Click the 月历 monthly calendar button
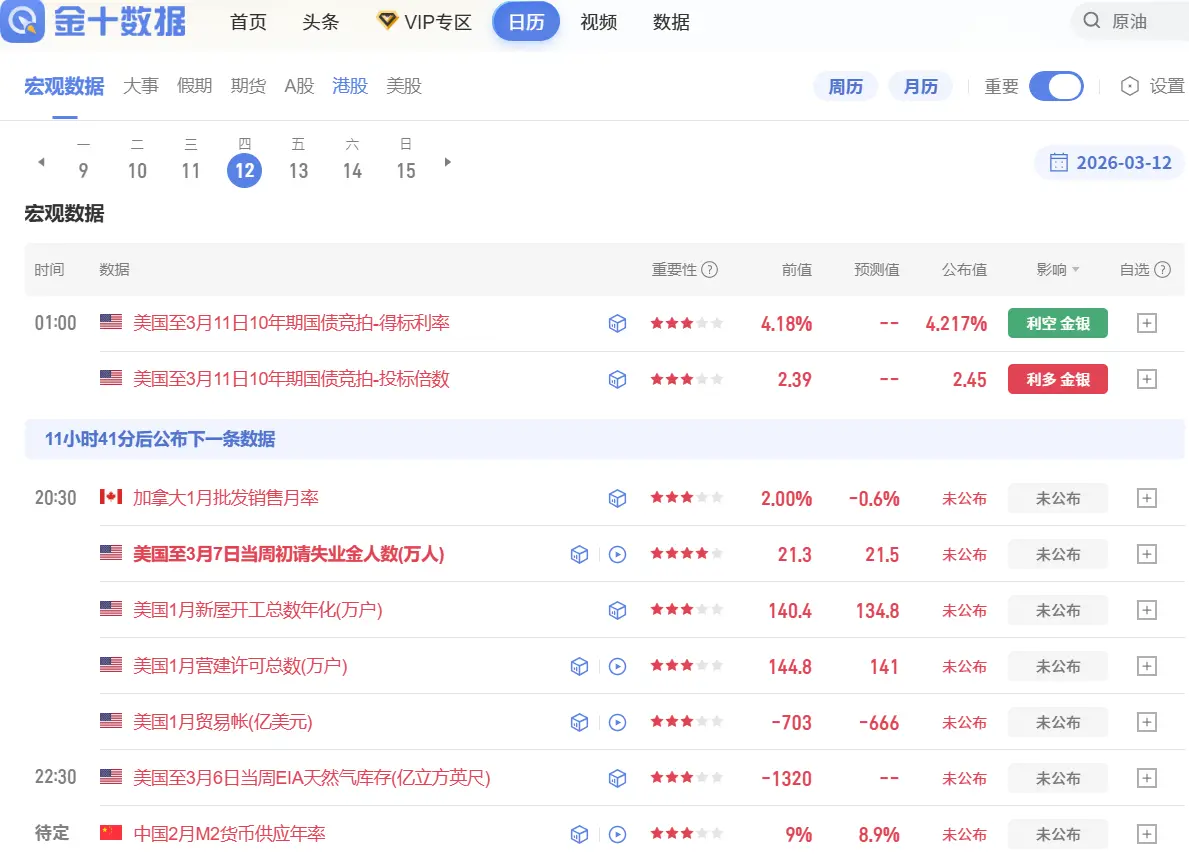This screenshot has height=857, width=1189. (x=921, y=86)
